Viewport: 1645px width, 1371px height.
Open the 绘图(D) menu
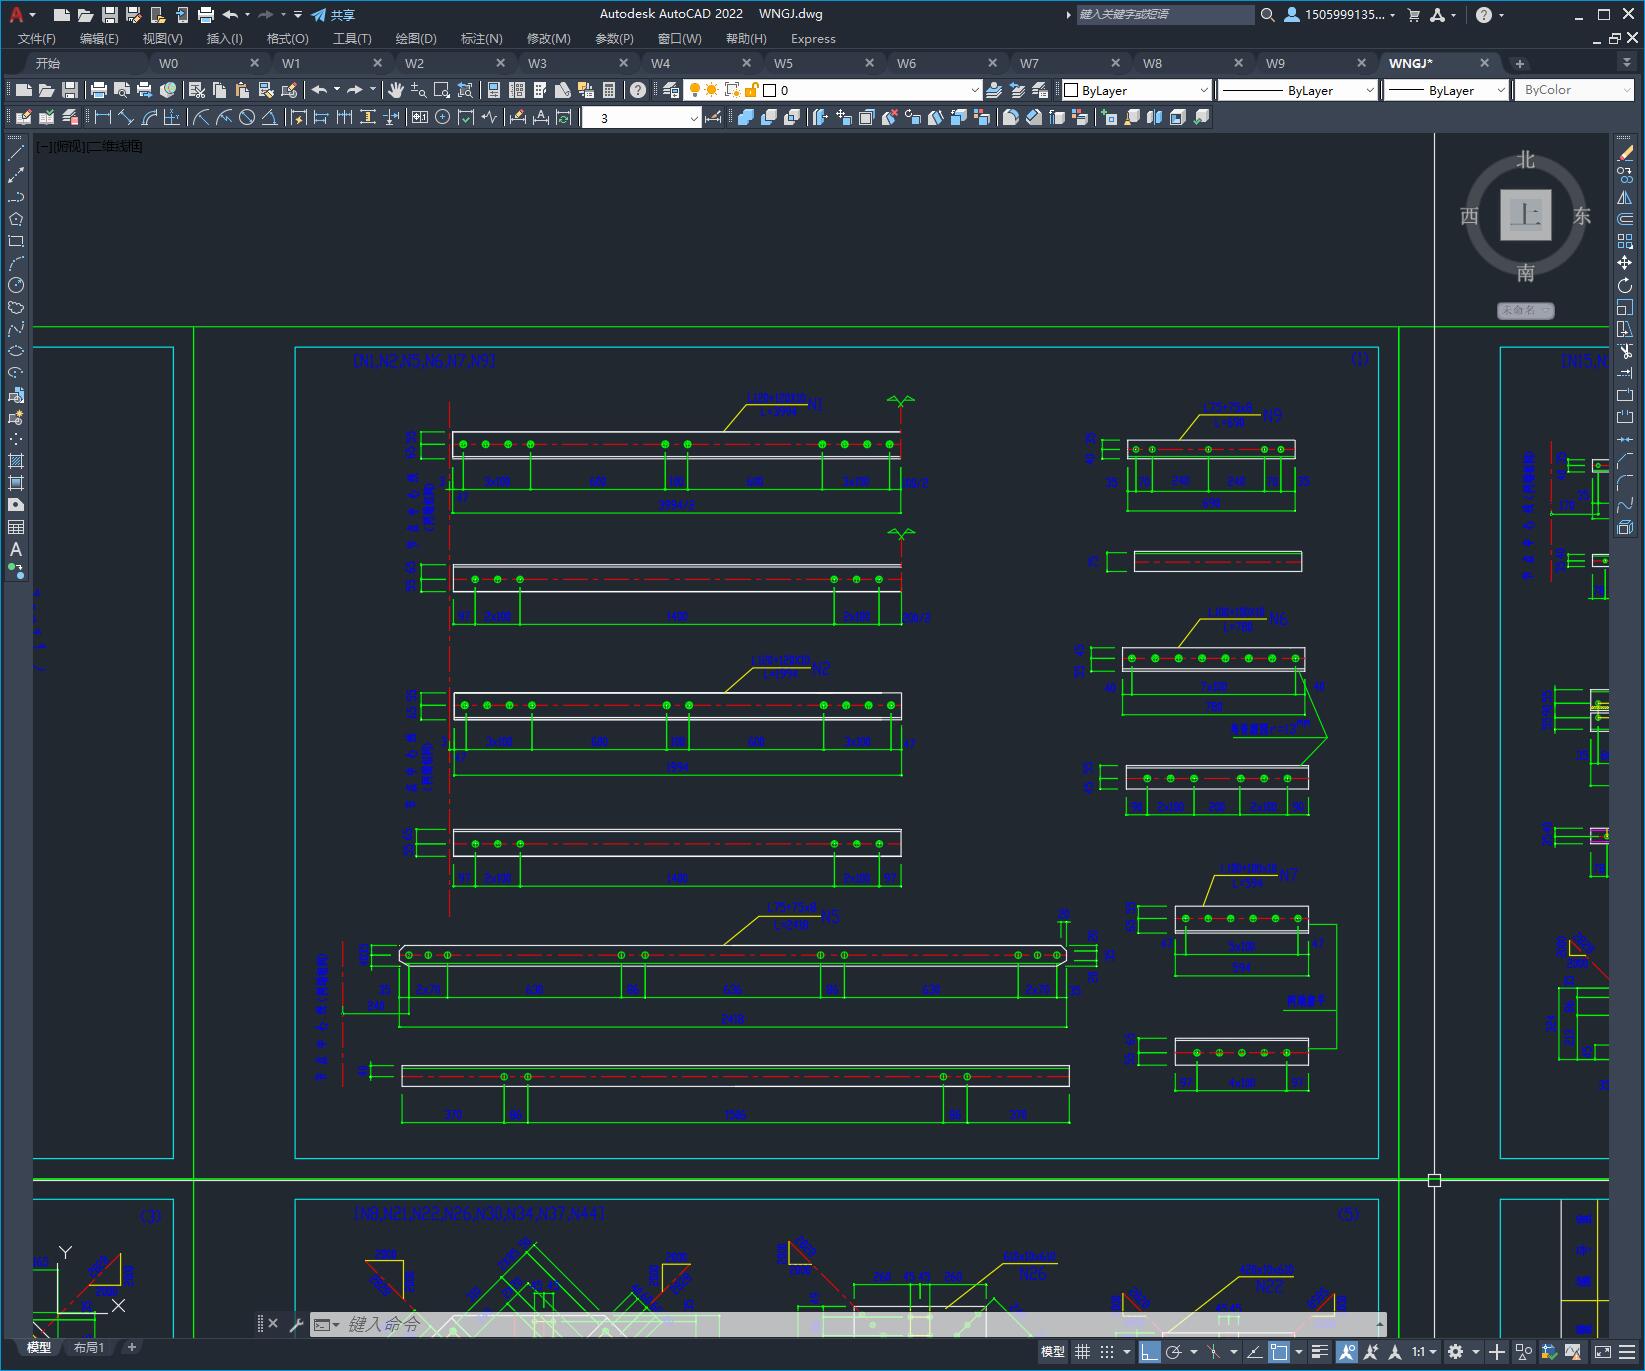pyautogui.click(x=415, y=39)
